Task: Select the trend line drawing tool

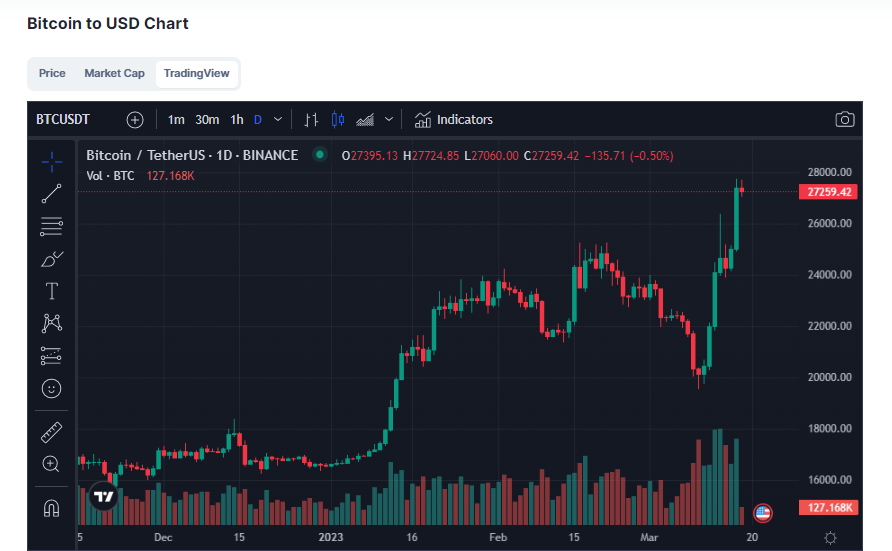Action: pos(52,194)
